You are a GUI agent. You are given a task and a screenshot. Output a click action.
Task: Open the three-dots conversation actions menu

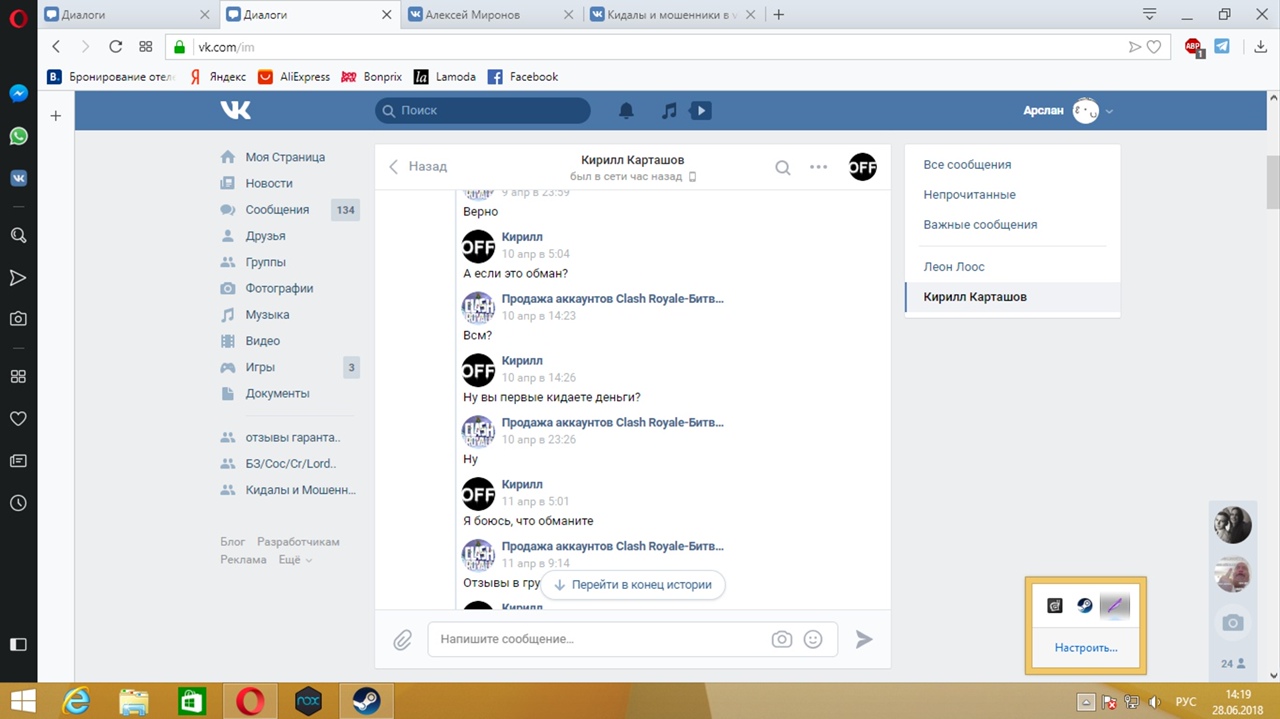tap(818, 167)
